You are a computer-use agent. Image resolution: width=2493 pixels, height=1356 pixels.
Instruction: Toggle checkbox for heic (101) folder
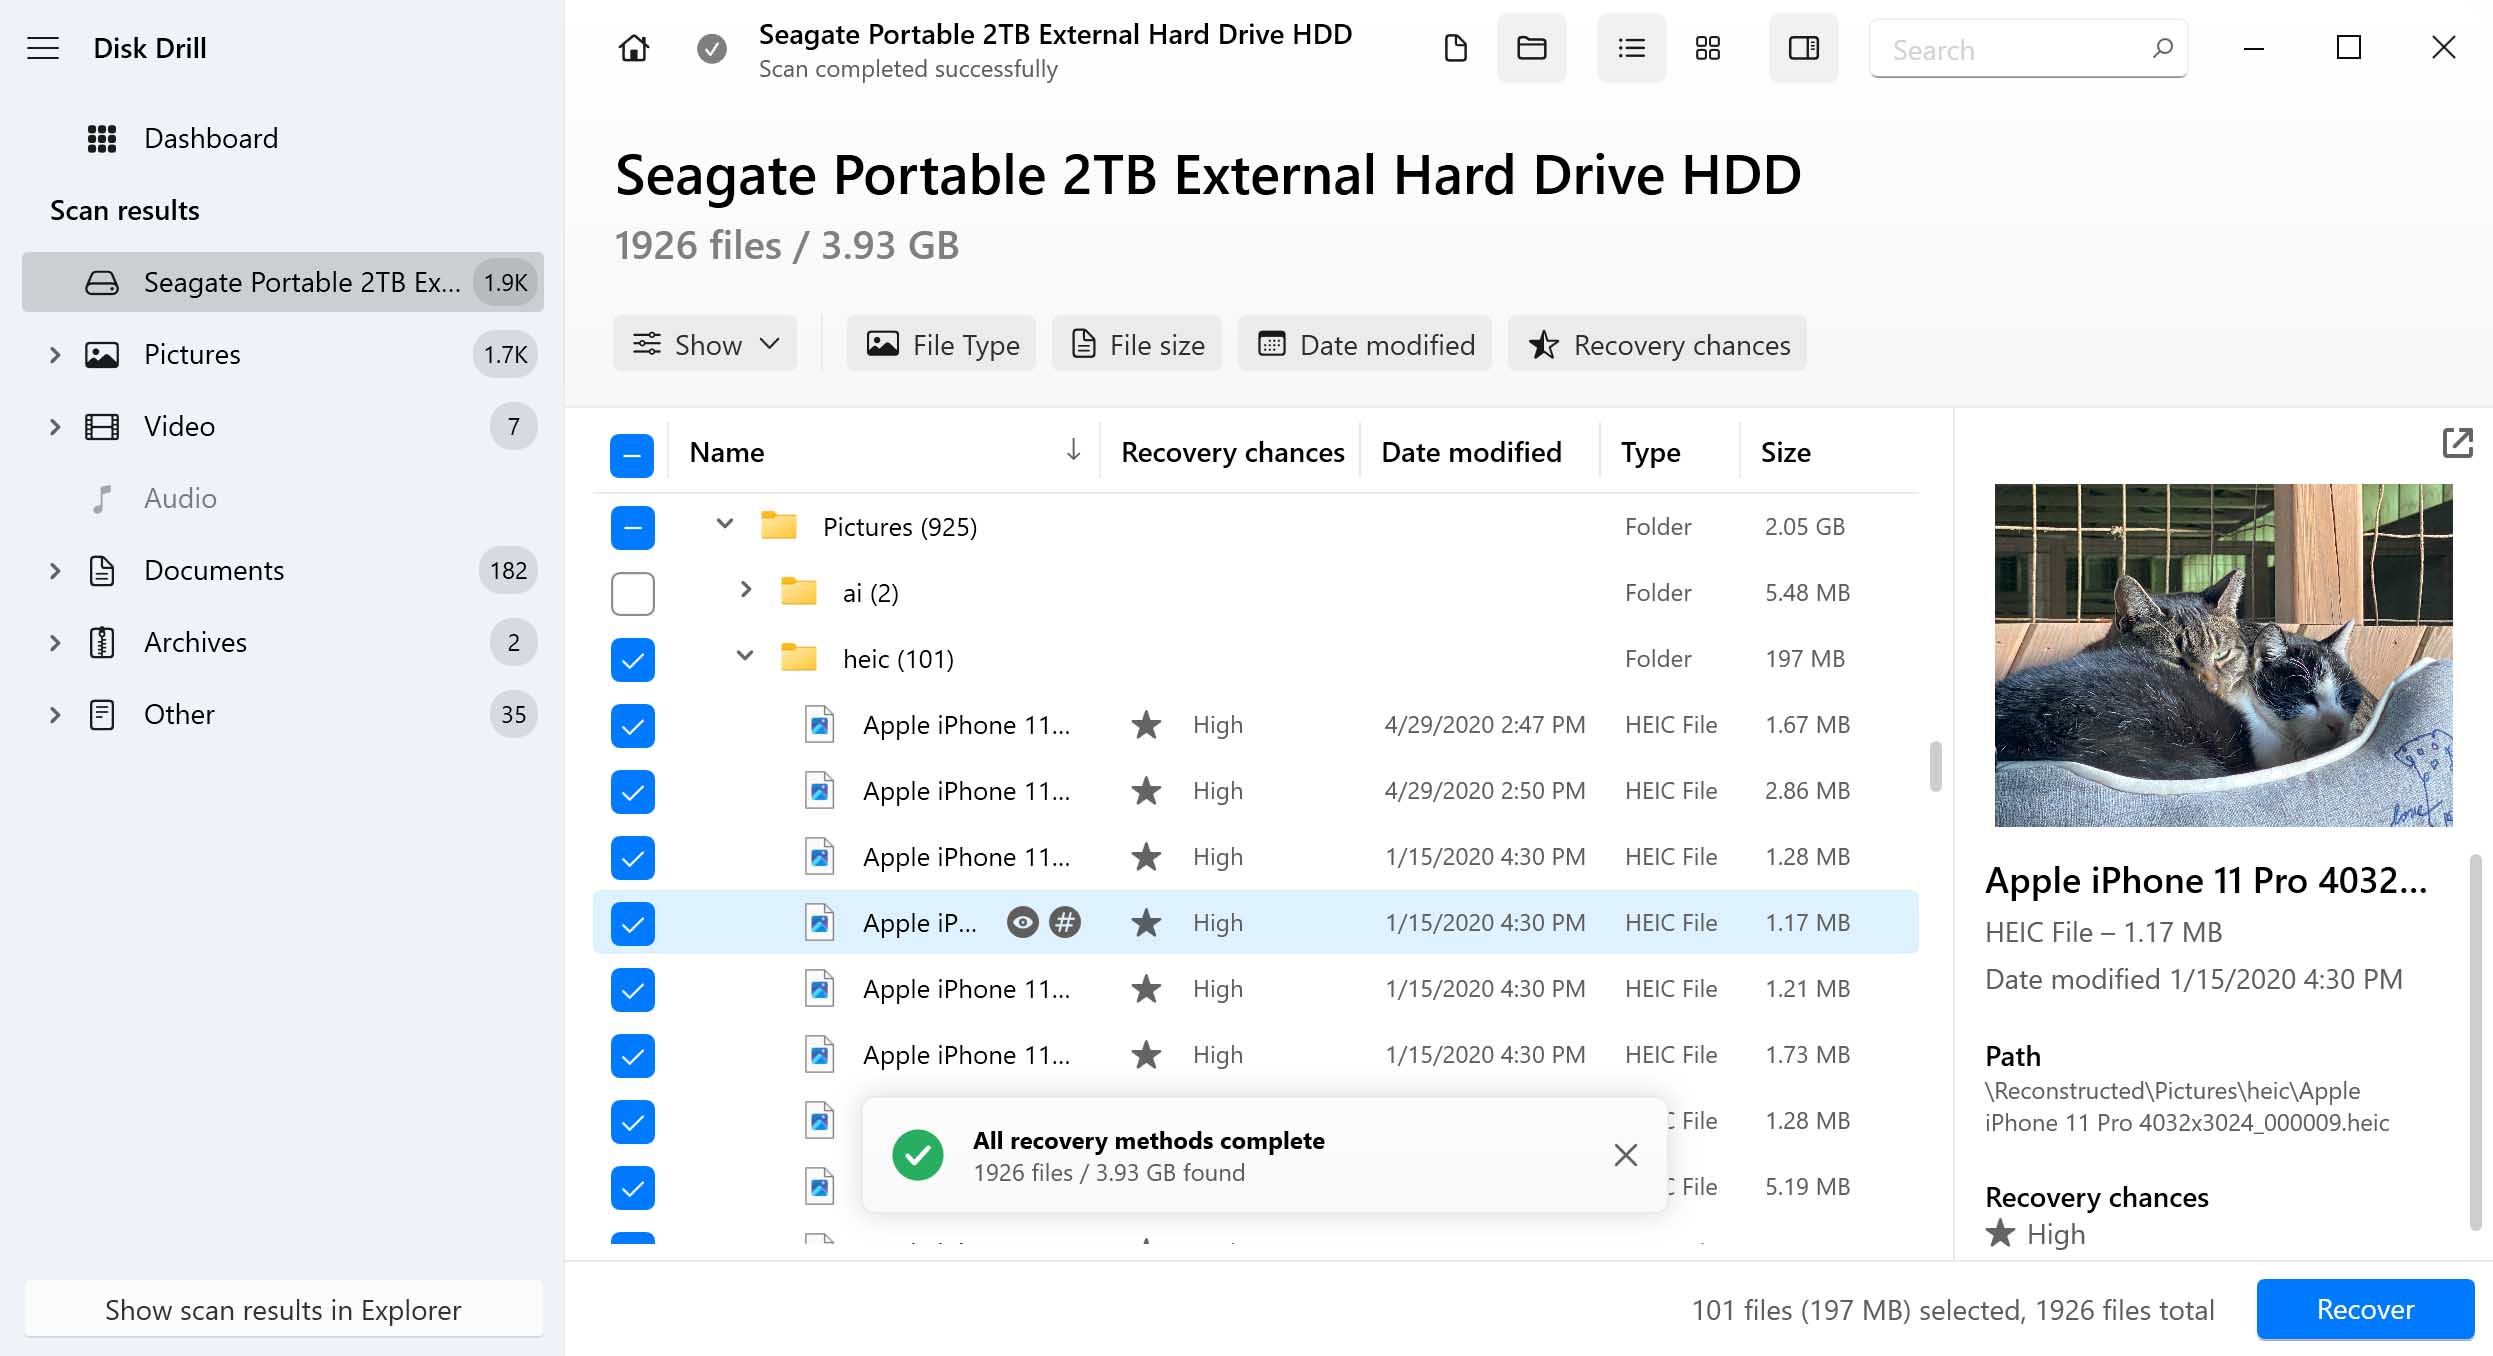click(x=633, y=658)
